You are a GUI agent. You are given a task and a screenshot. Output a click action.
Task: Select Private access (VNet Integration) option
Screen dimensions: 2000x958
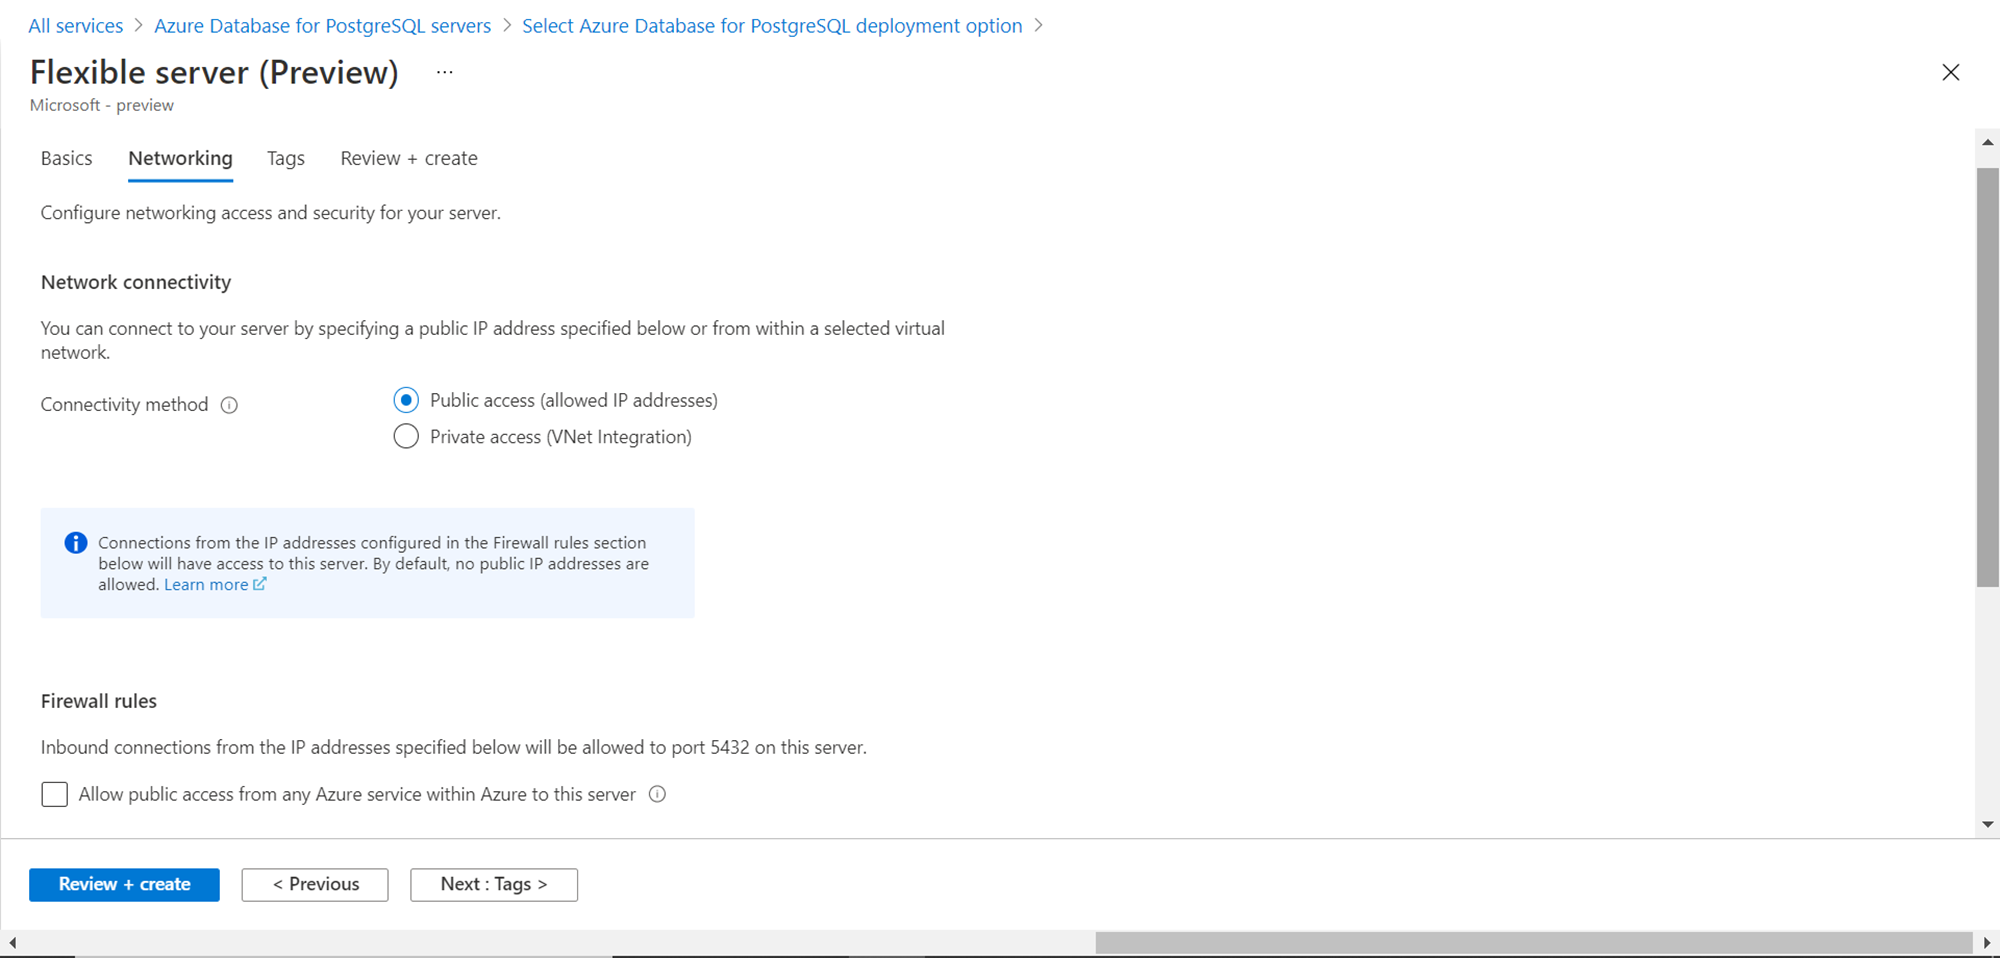(x=406, y=437)
